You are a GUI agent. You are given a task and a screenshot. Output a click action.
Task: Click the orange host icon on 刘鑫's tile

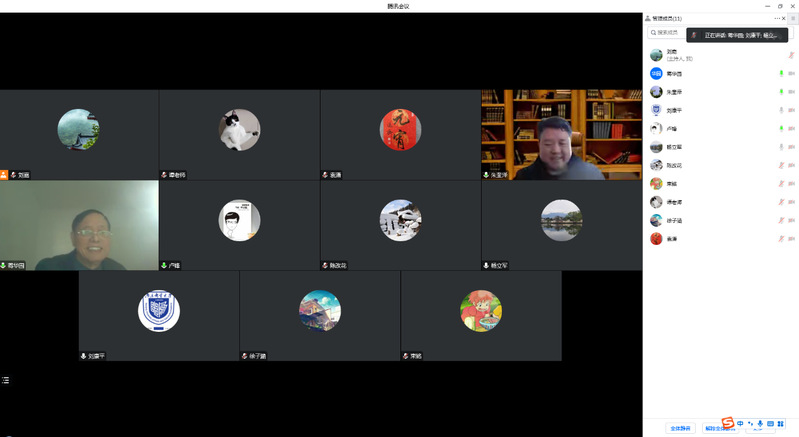(x=4, y=174)
